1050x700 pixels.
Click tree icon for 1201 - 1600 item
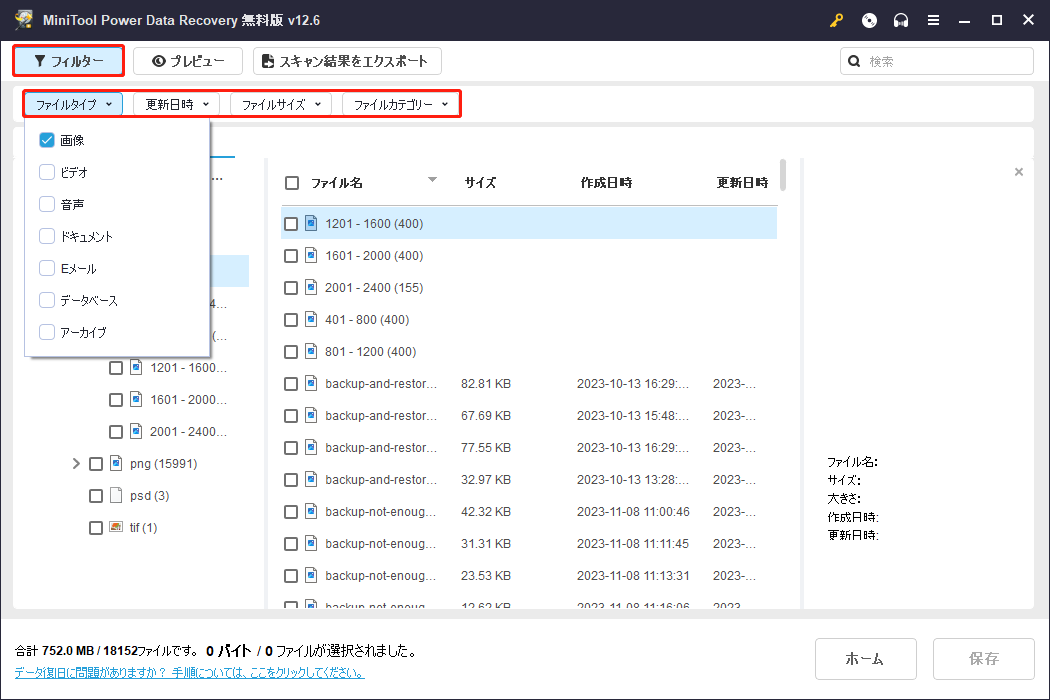tap(136, 367)
